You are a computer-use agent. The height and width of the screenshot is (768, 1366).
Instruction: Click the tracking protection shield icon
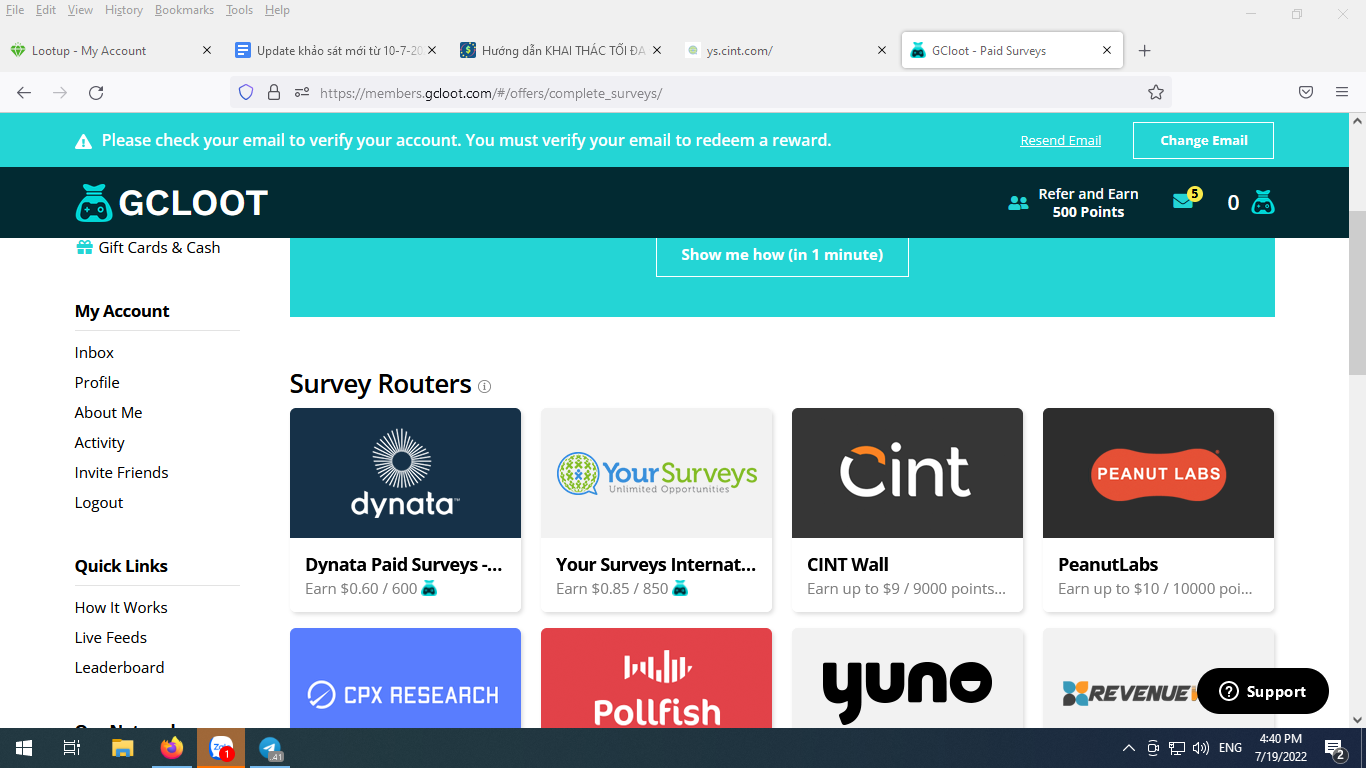[x=246, y=93]
